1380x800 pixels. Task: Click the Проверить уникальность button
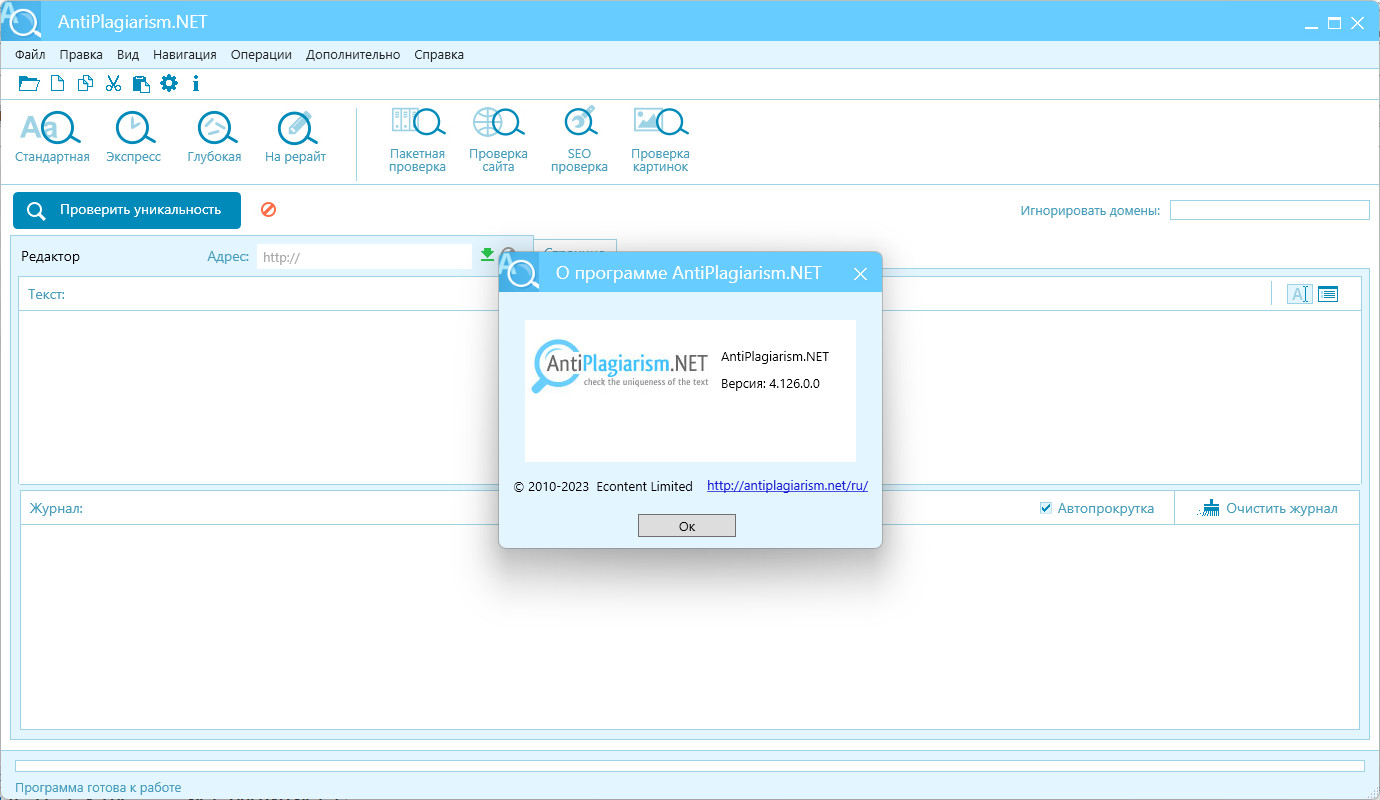point(127,210)
